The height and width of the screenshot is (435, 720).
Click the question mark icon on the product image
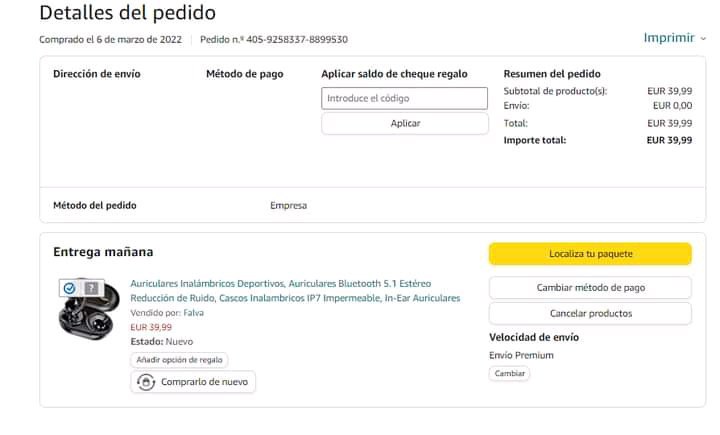(92, 288)
